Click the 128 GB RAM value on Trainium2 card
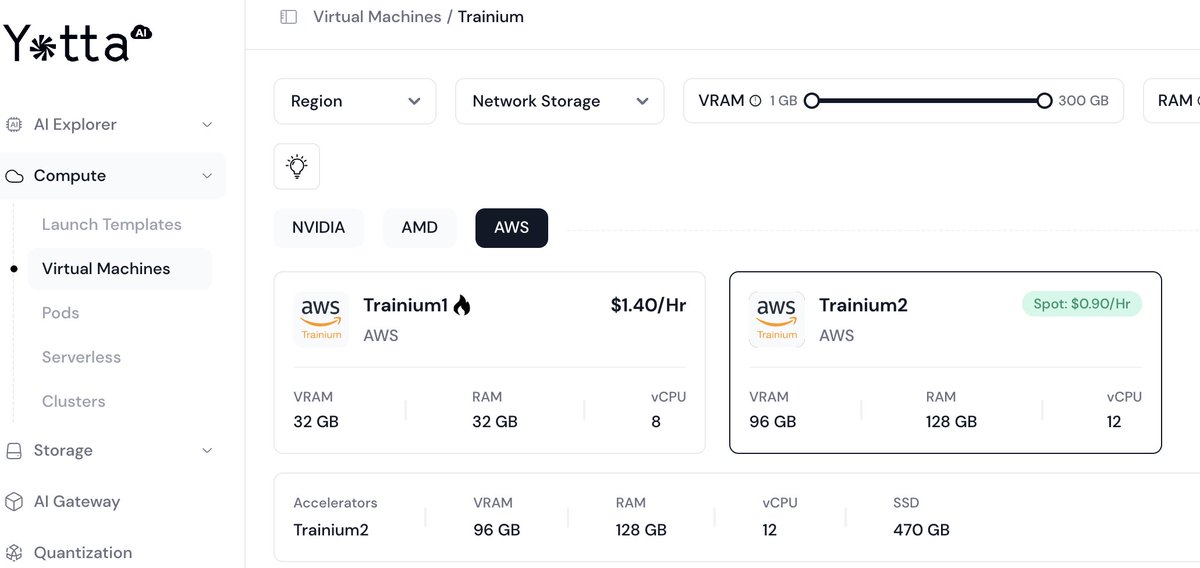Screen dimensions: 1200x568 tap(951, 422)
